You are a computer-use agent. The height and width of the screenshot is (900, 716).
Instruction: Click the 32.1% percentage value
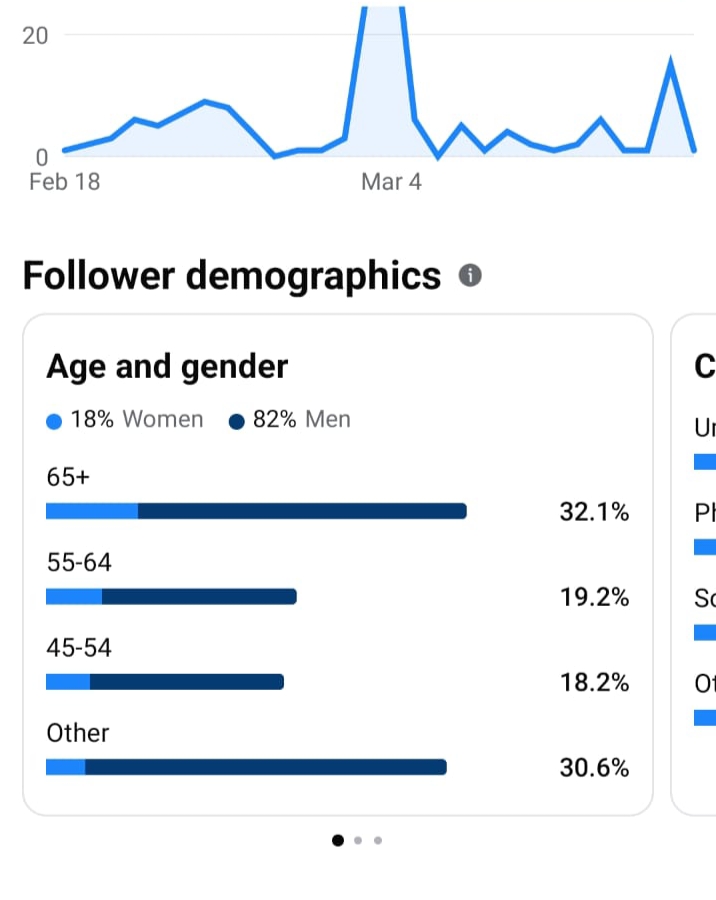coord(594,513)
